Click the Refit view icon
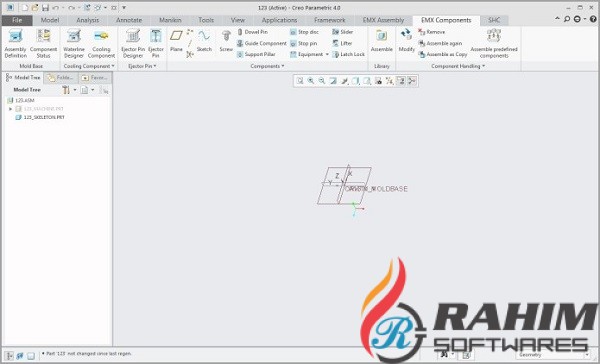Viewport: 600px width, 364px height. (300, 81)
